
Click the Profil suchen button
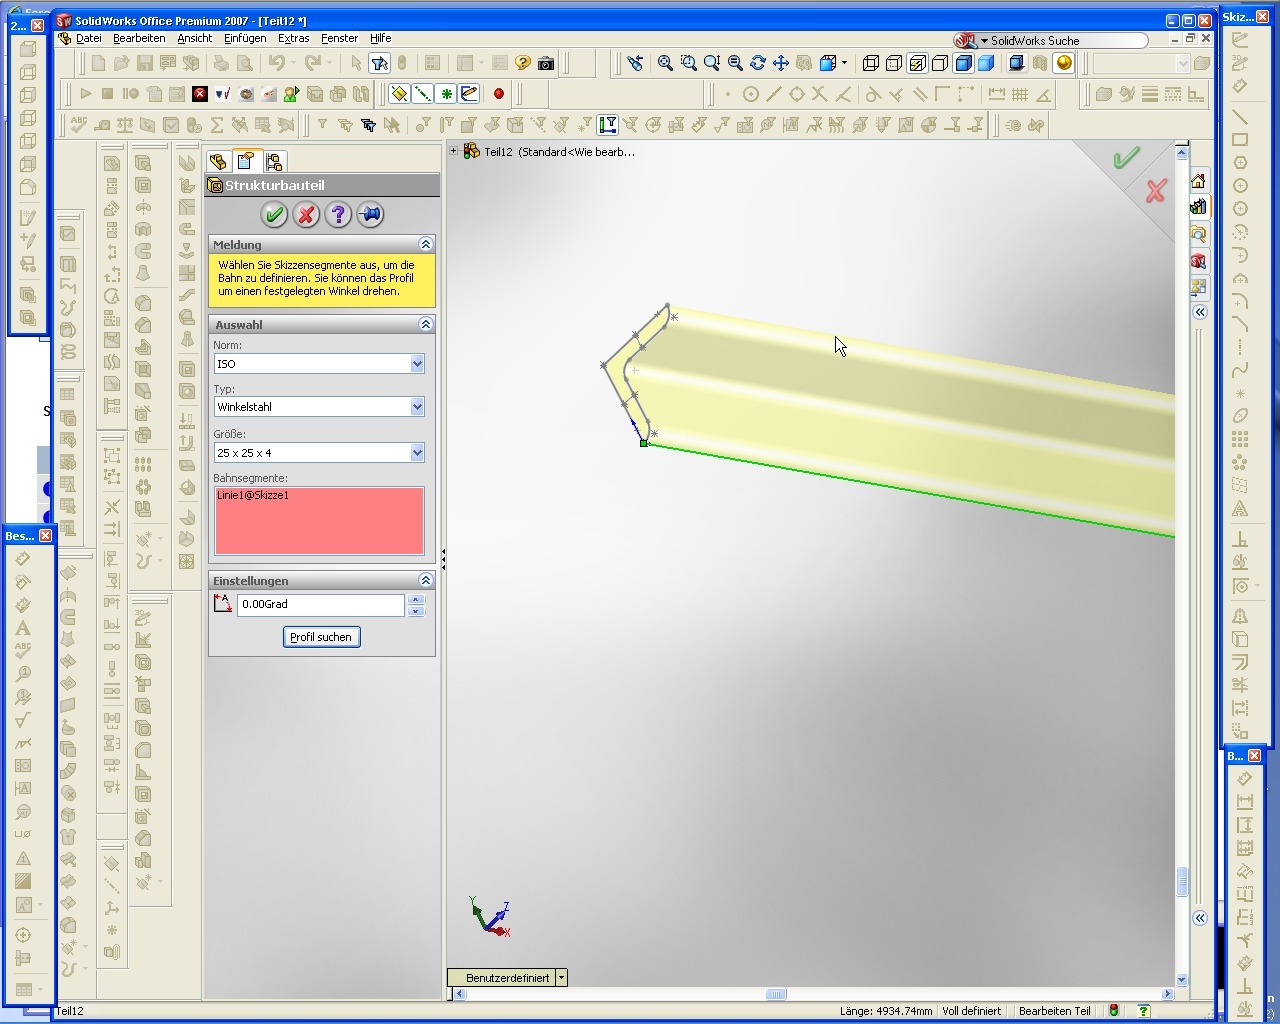[321, 637]
